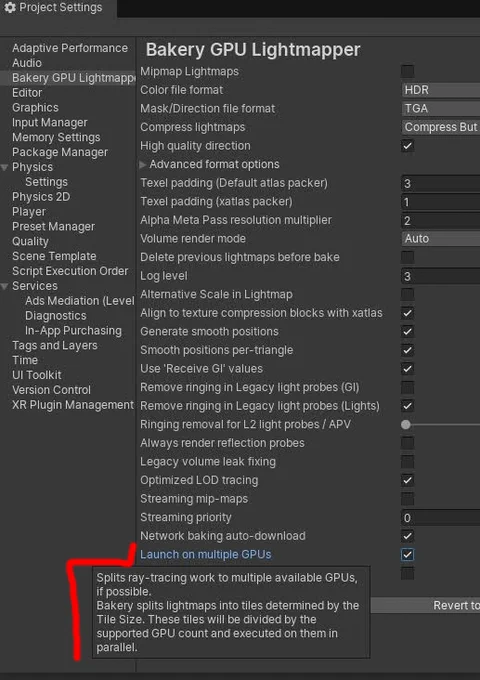Toggle Network baking auto-download checkbox

tap(407, 536)
